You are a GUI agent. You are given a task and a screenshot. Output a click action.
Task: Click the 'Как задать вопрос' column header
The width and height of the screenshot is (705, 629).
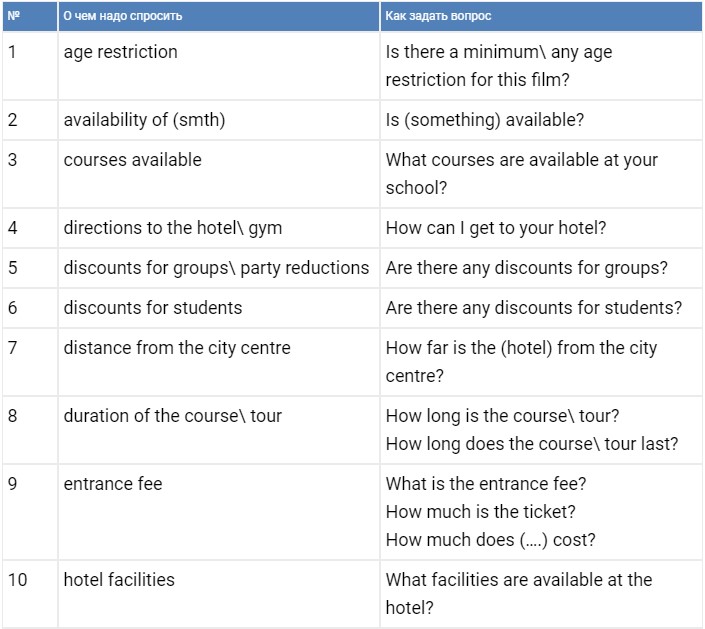click(541, 16)
